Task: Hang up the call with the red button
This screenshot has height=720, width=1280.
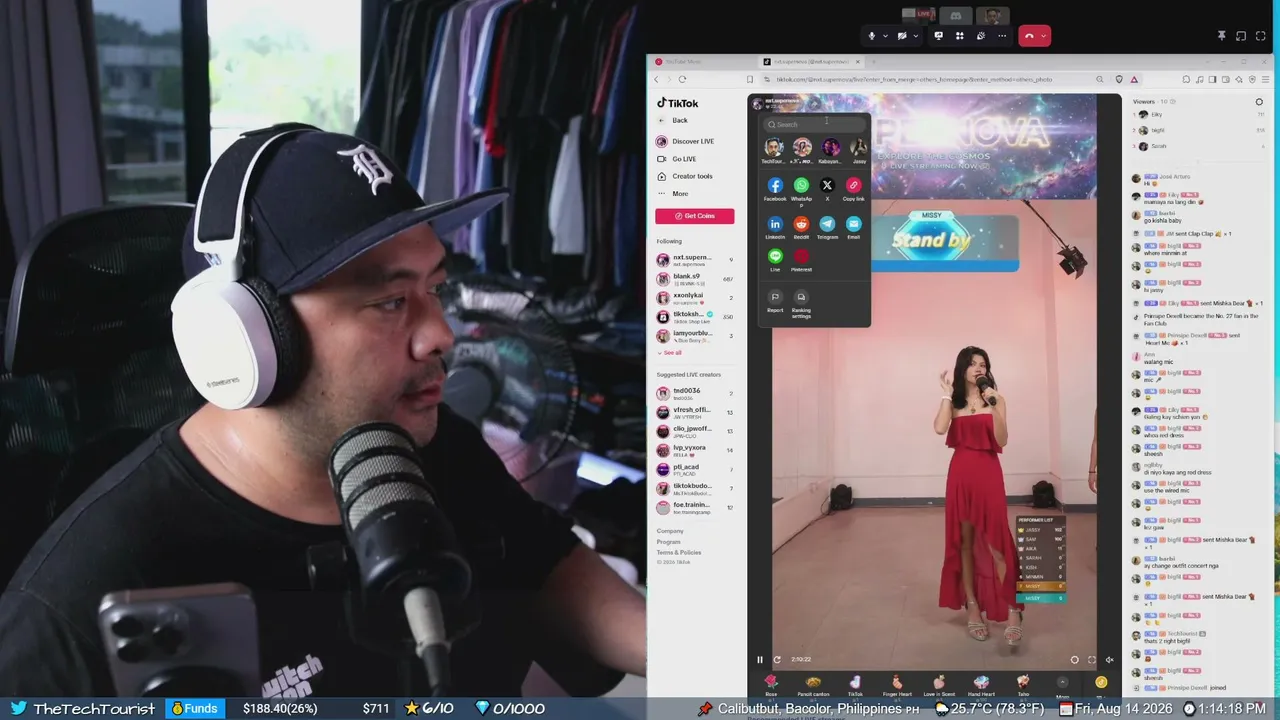Action: [x=1028, y=36]
